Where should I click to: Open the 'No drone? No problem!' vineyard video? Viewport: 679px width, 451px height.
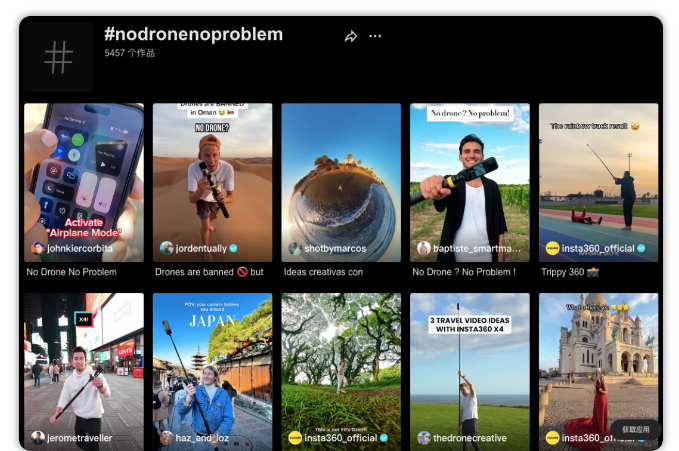(470, 182)
